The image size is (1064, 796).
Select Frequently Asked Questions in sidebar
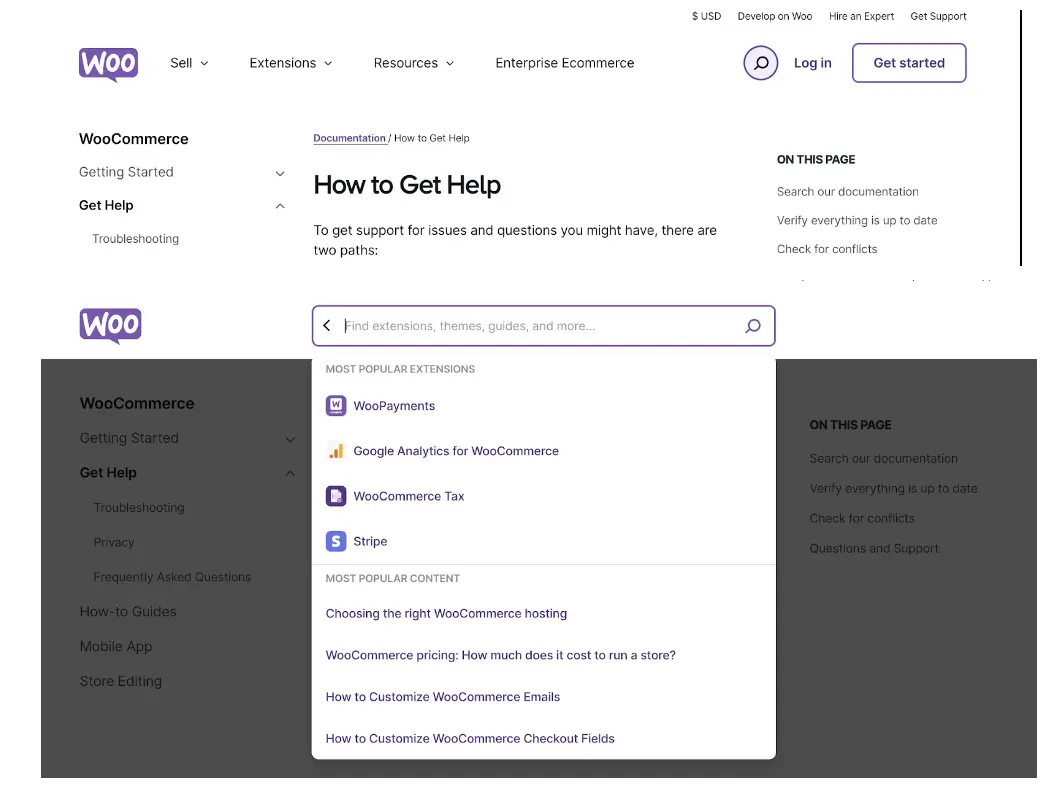[172, 577]
